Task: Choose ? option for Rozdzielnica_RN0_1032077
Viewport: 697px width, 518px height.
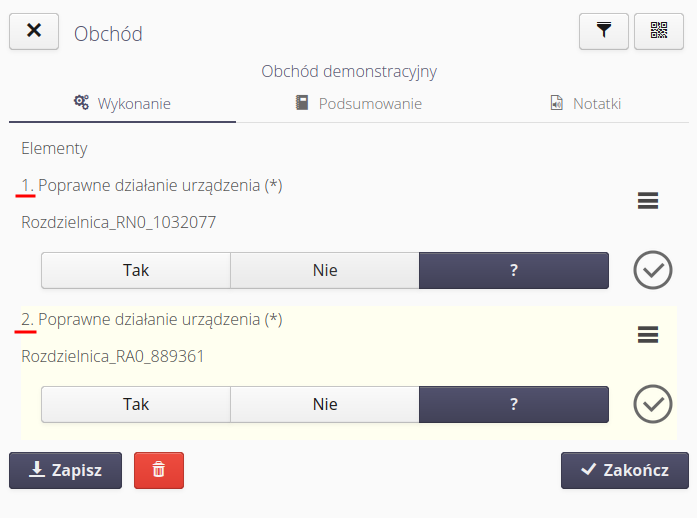Action: [x=513, y=270]
